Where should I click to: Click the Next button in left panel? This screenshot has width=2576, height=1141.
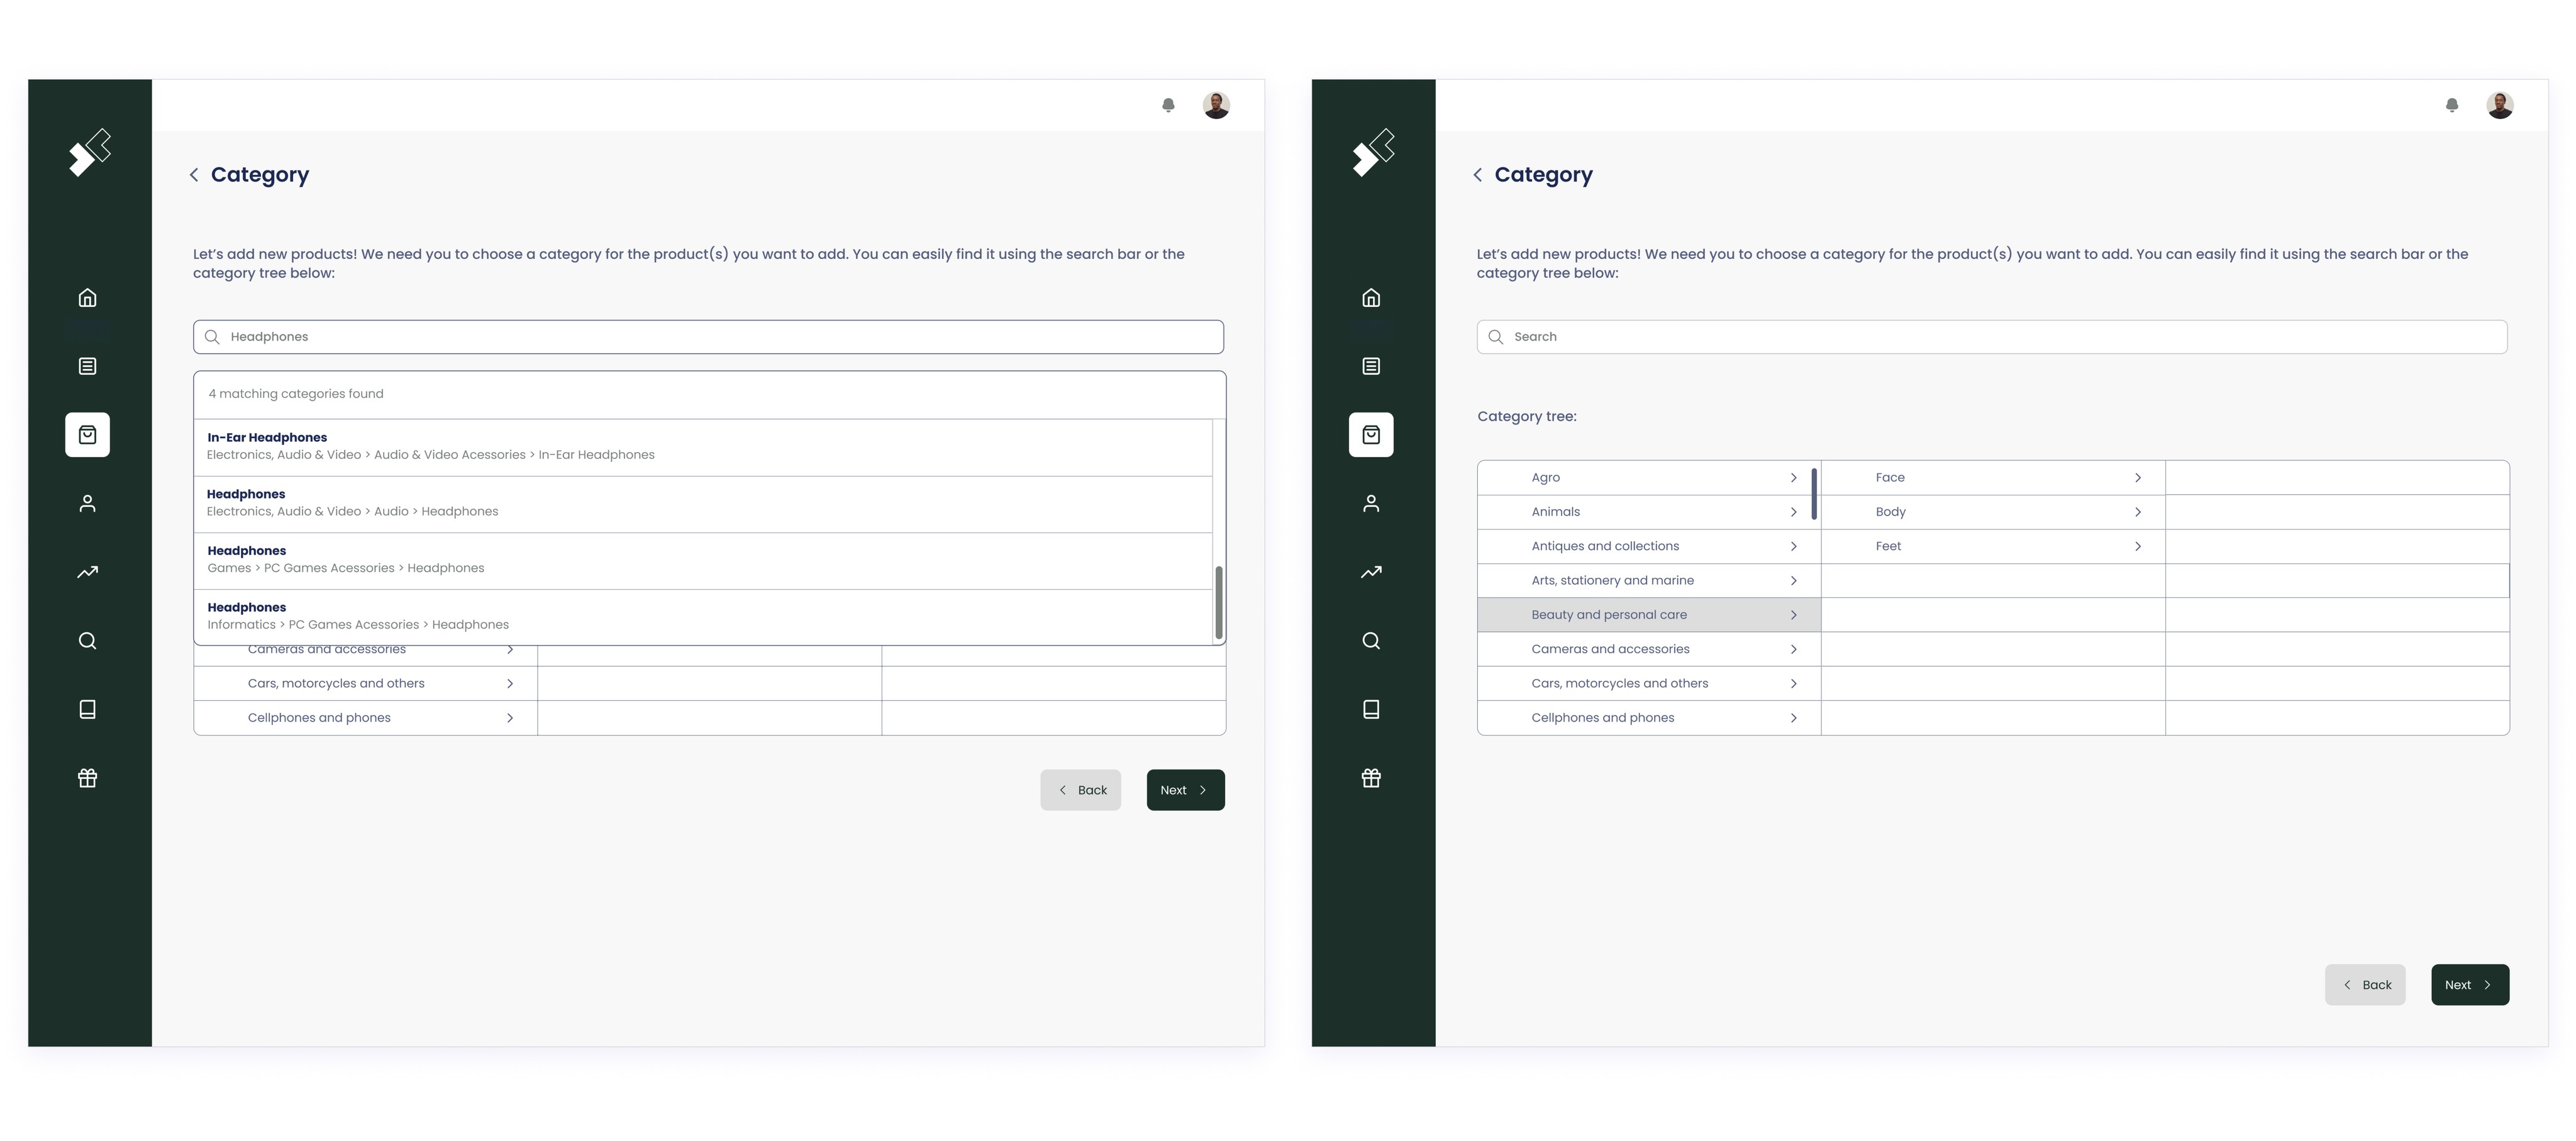[x=1185, y=790]
